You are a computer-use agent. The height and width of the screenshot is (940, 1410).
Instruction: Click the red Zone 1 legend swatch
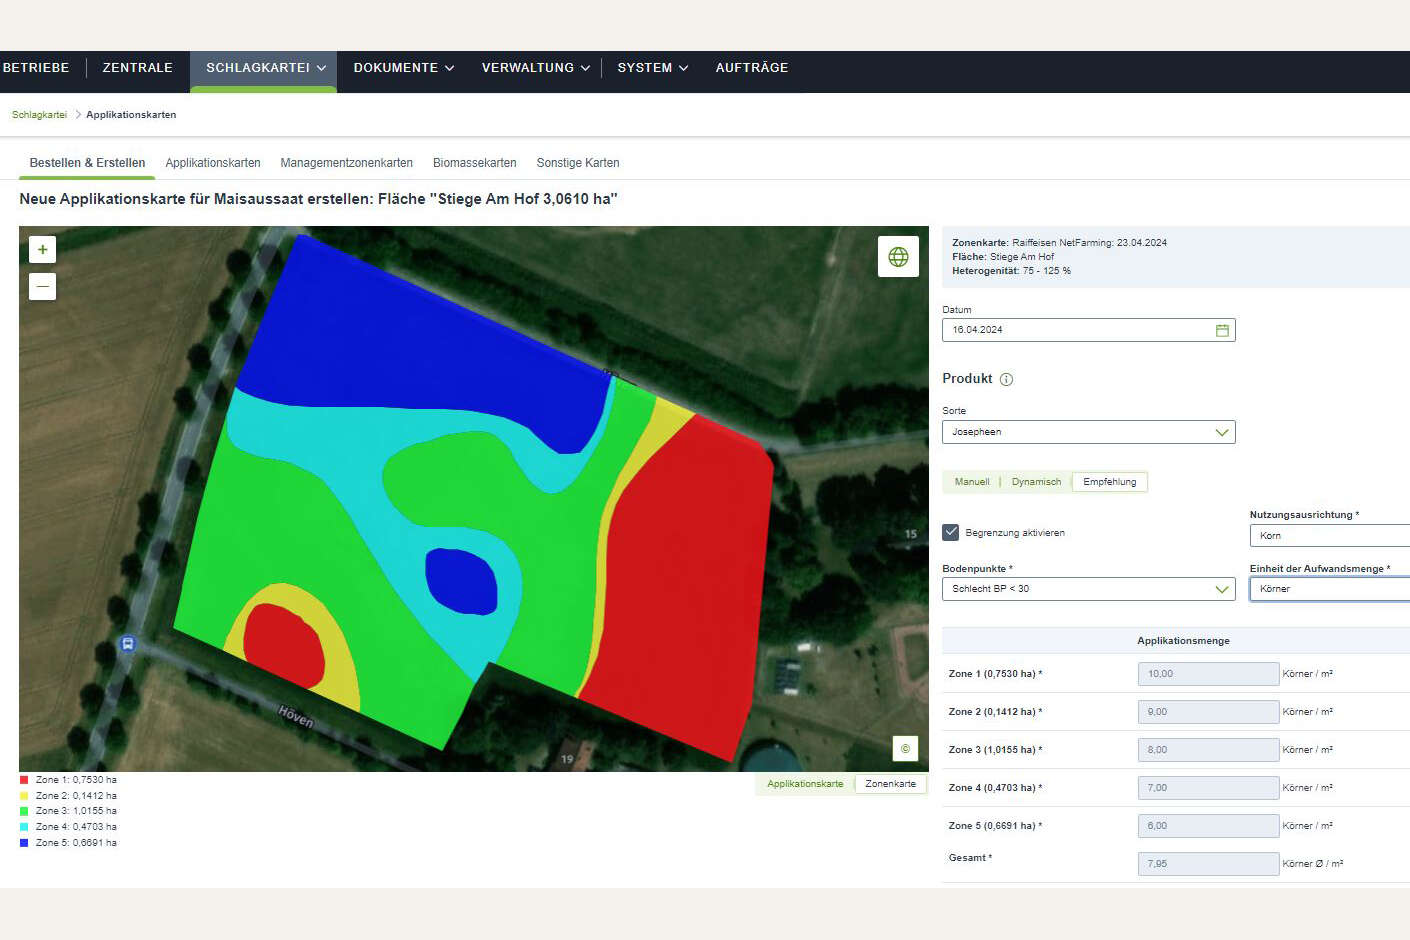click(24, 780)
